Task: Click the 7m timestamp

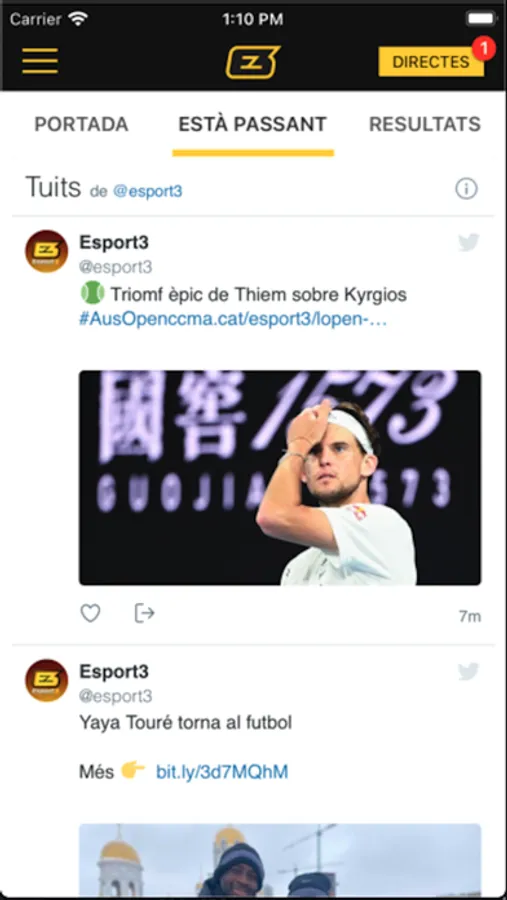Action: click(470, 617)
